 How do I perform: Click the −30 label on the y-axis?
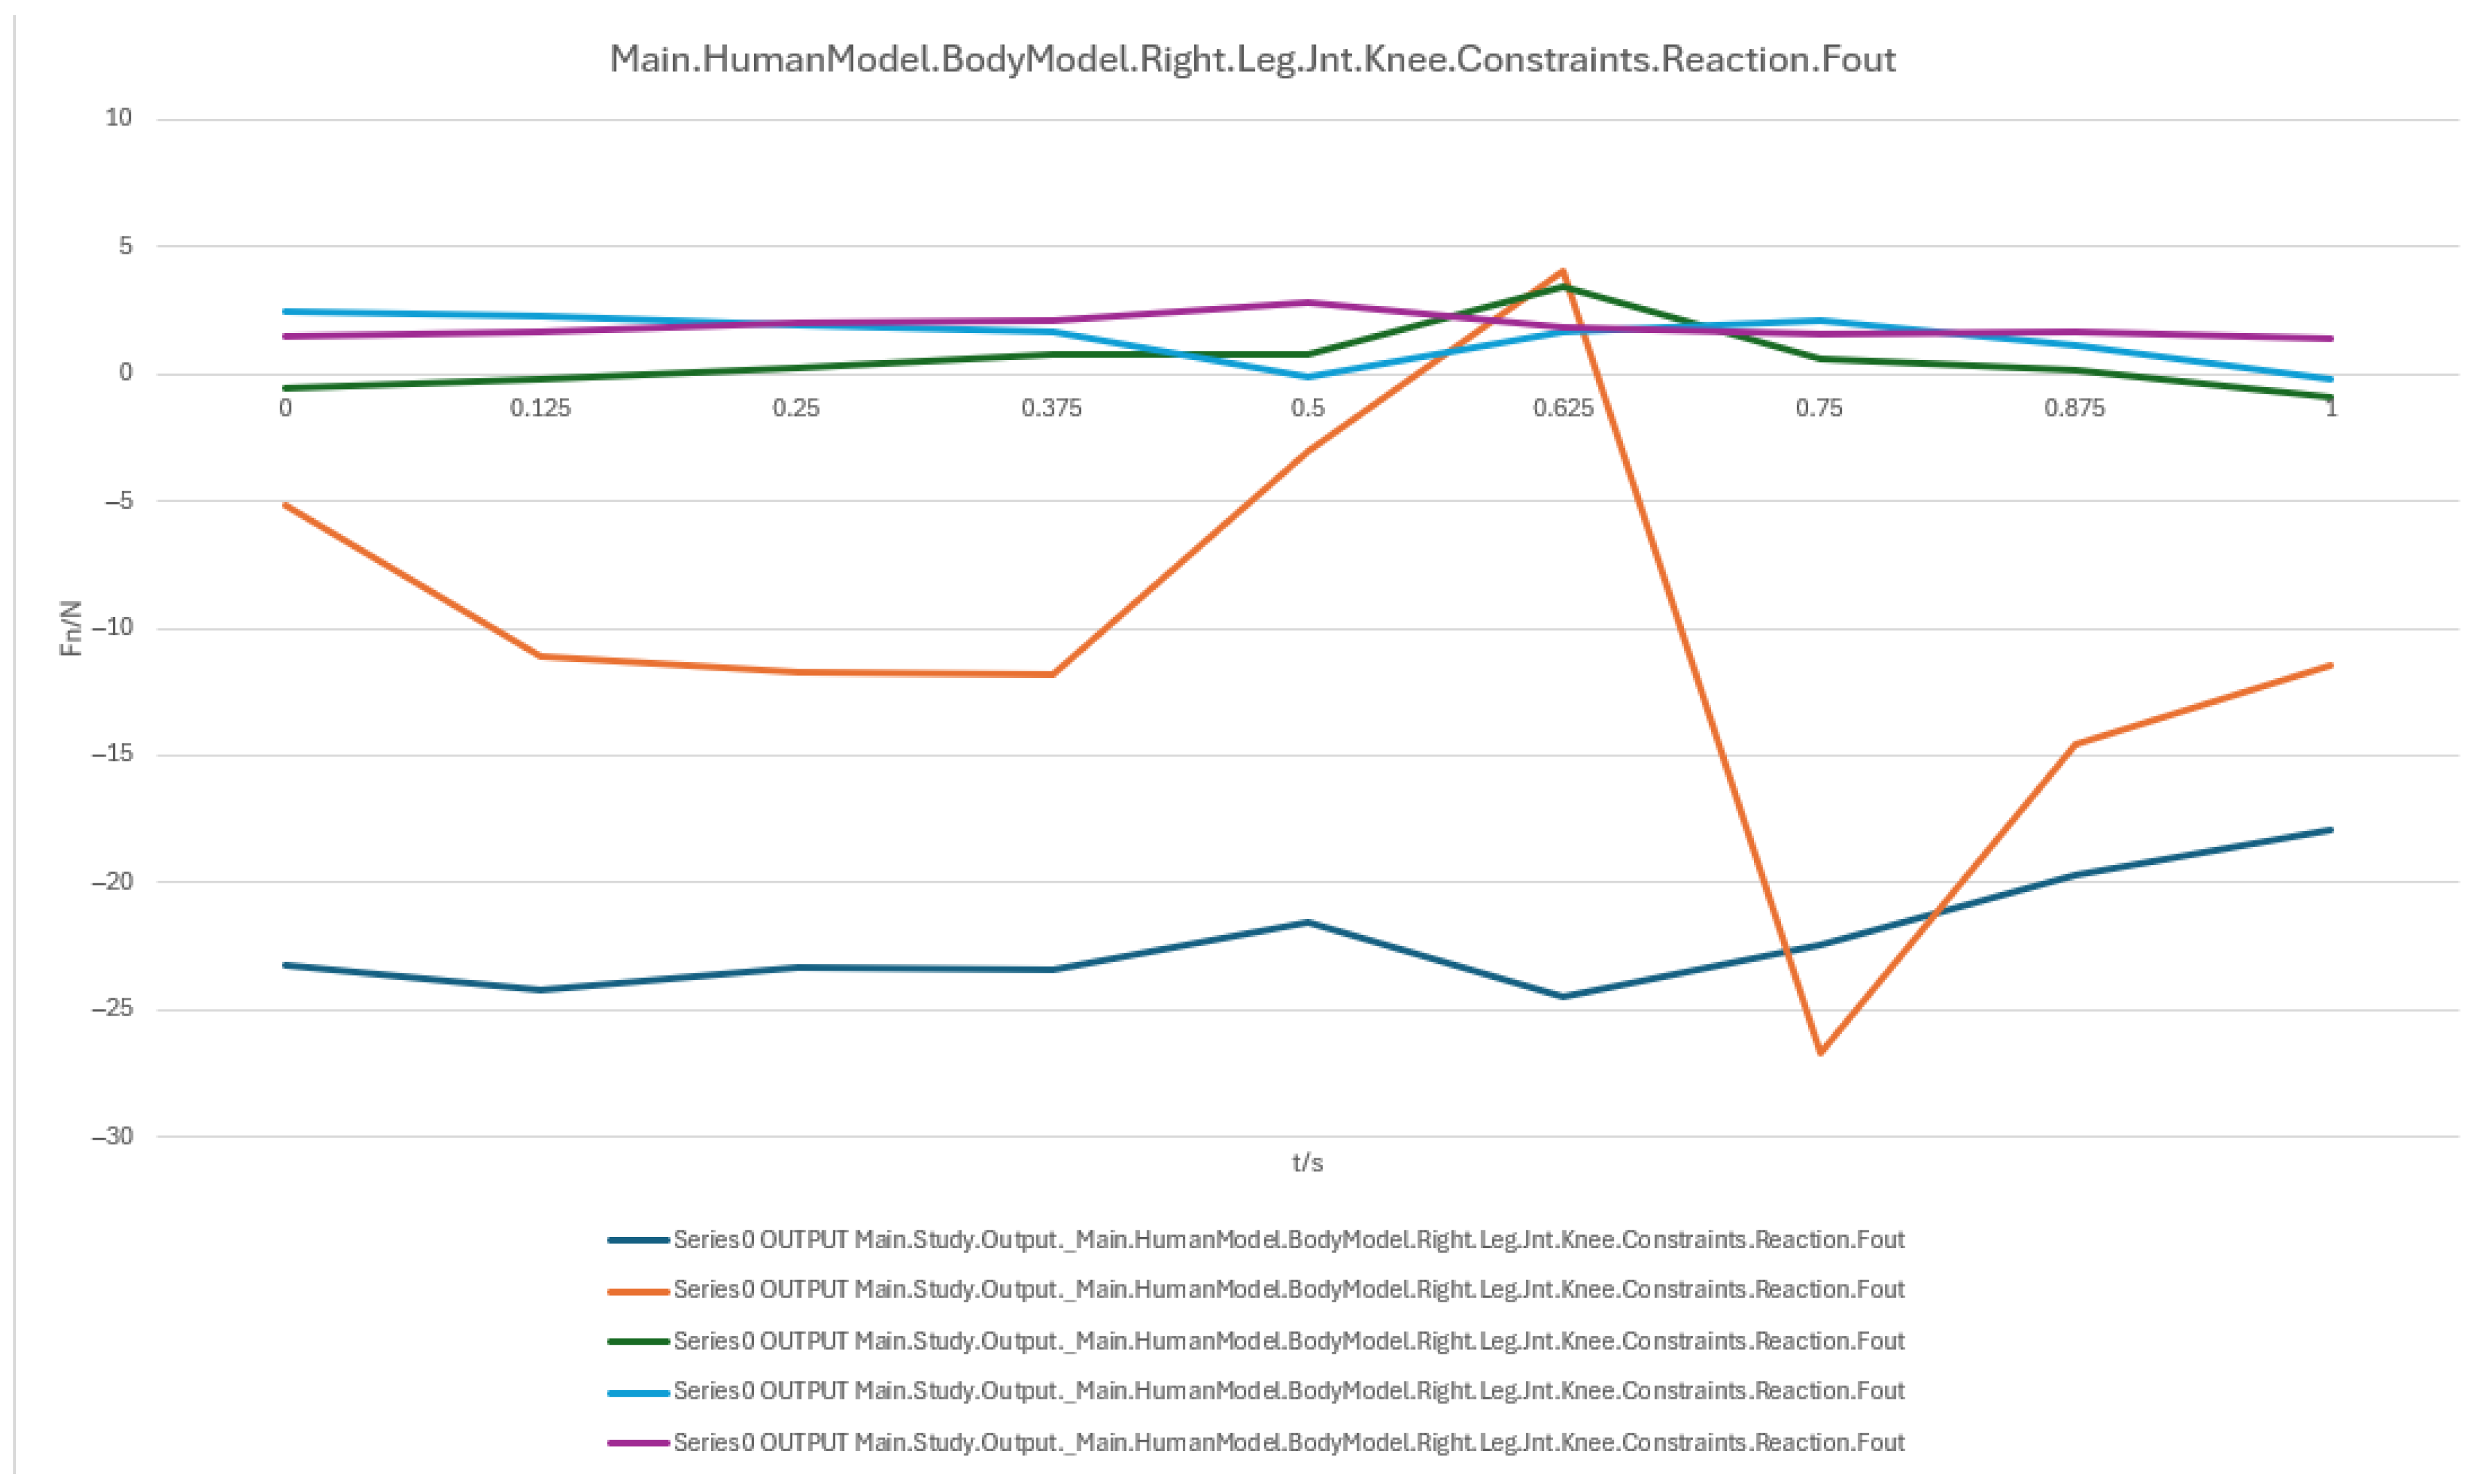(x=112, y=1136)
